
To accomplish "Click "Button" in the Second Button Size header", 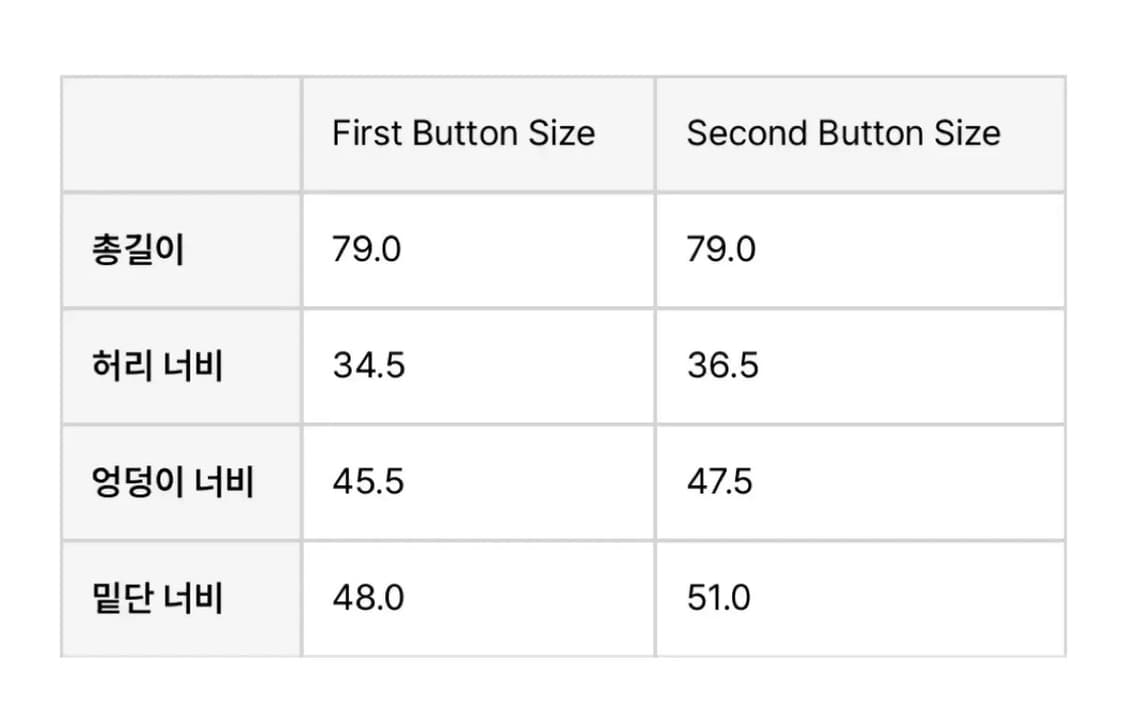I will [869, 134].
